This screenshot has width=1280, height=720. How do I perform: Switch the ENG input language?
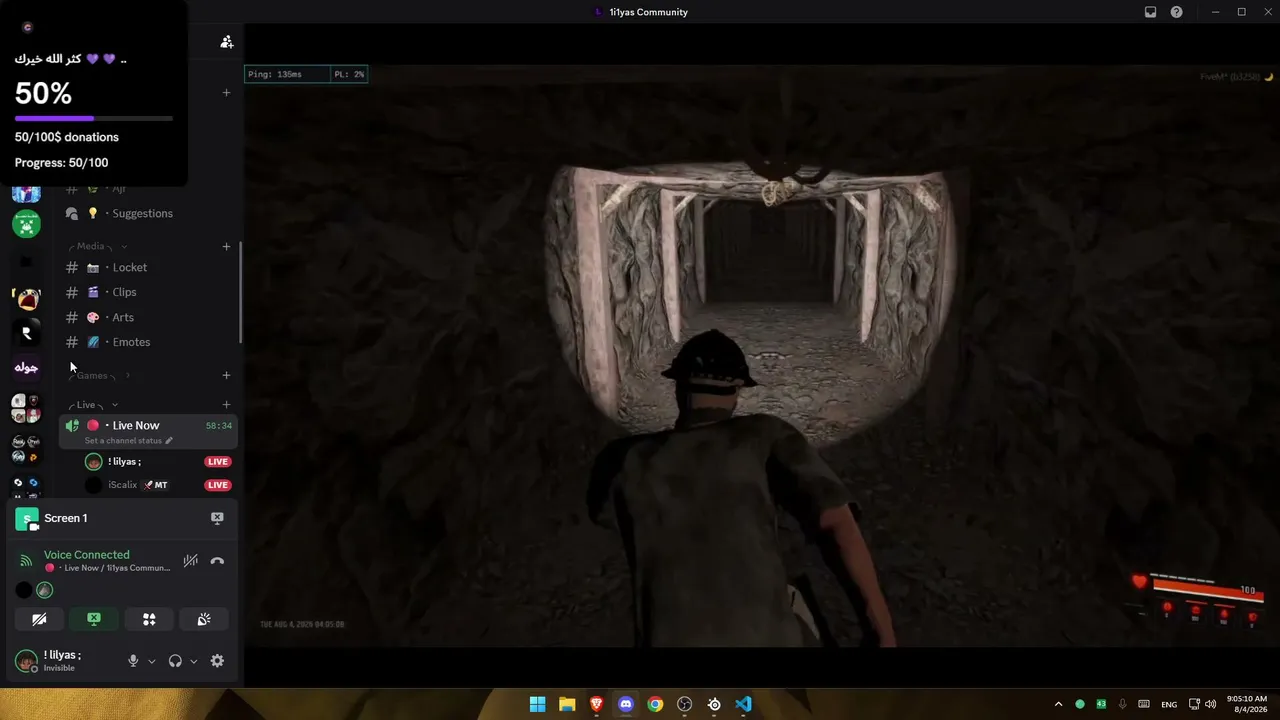(x=1169, y=704)
